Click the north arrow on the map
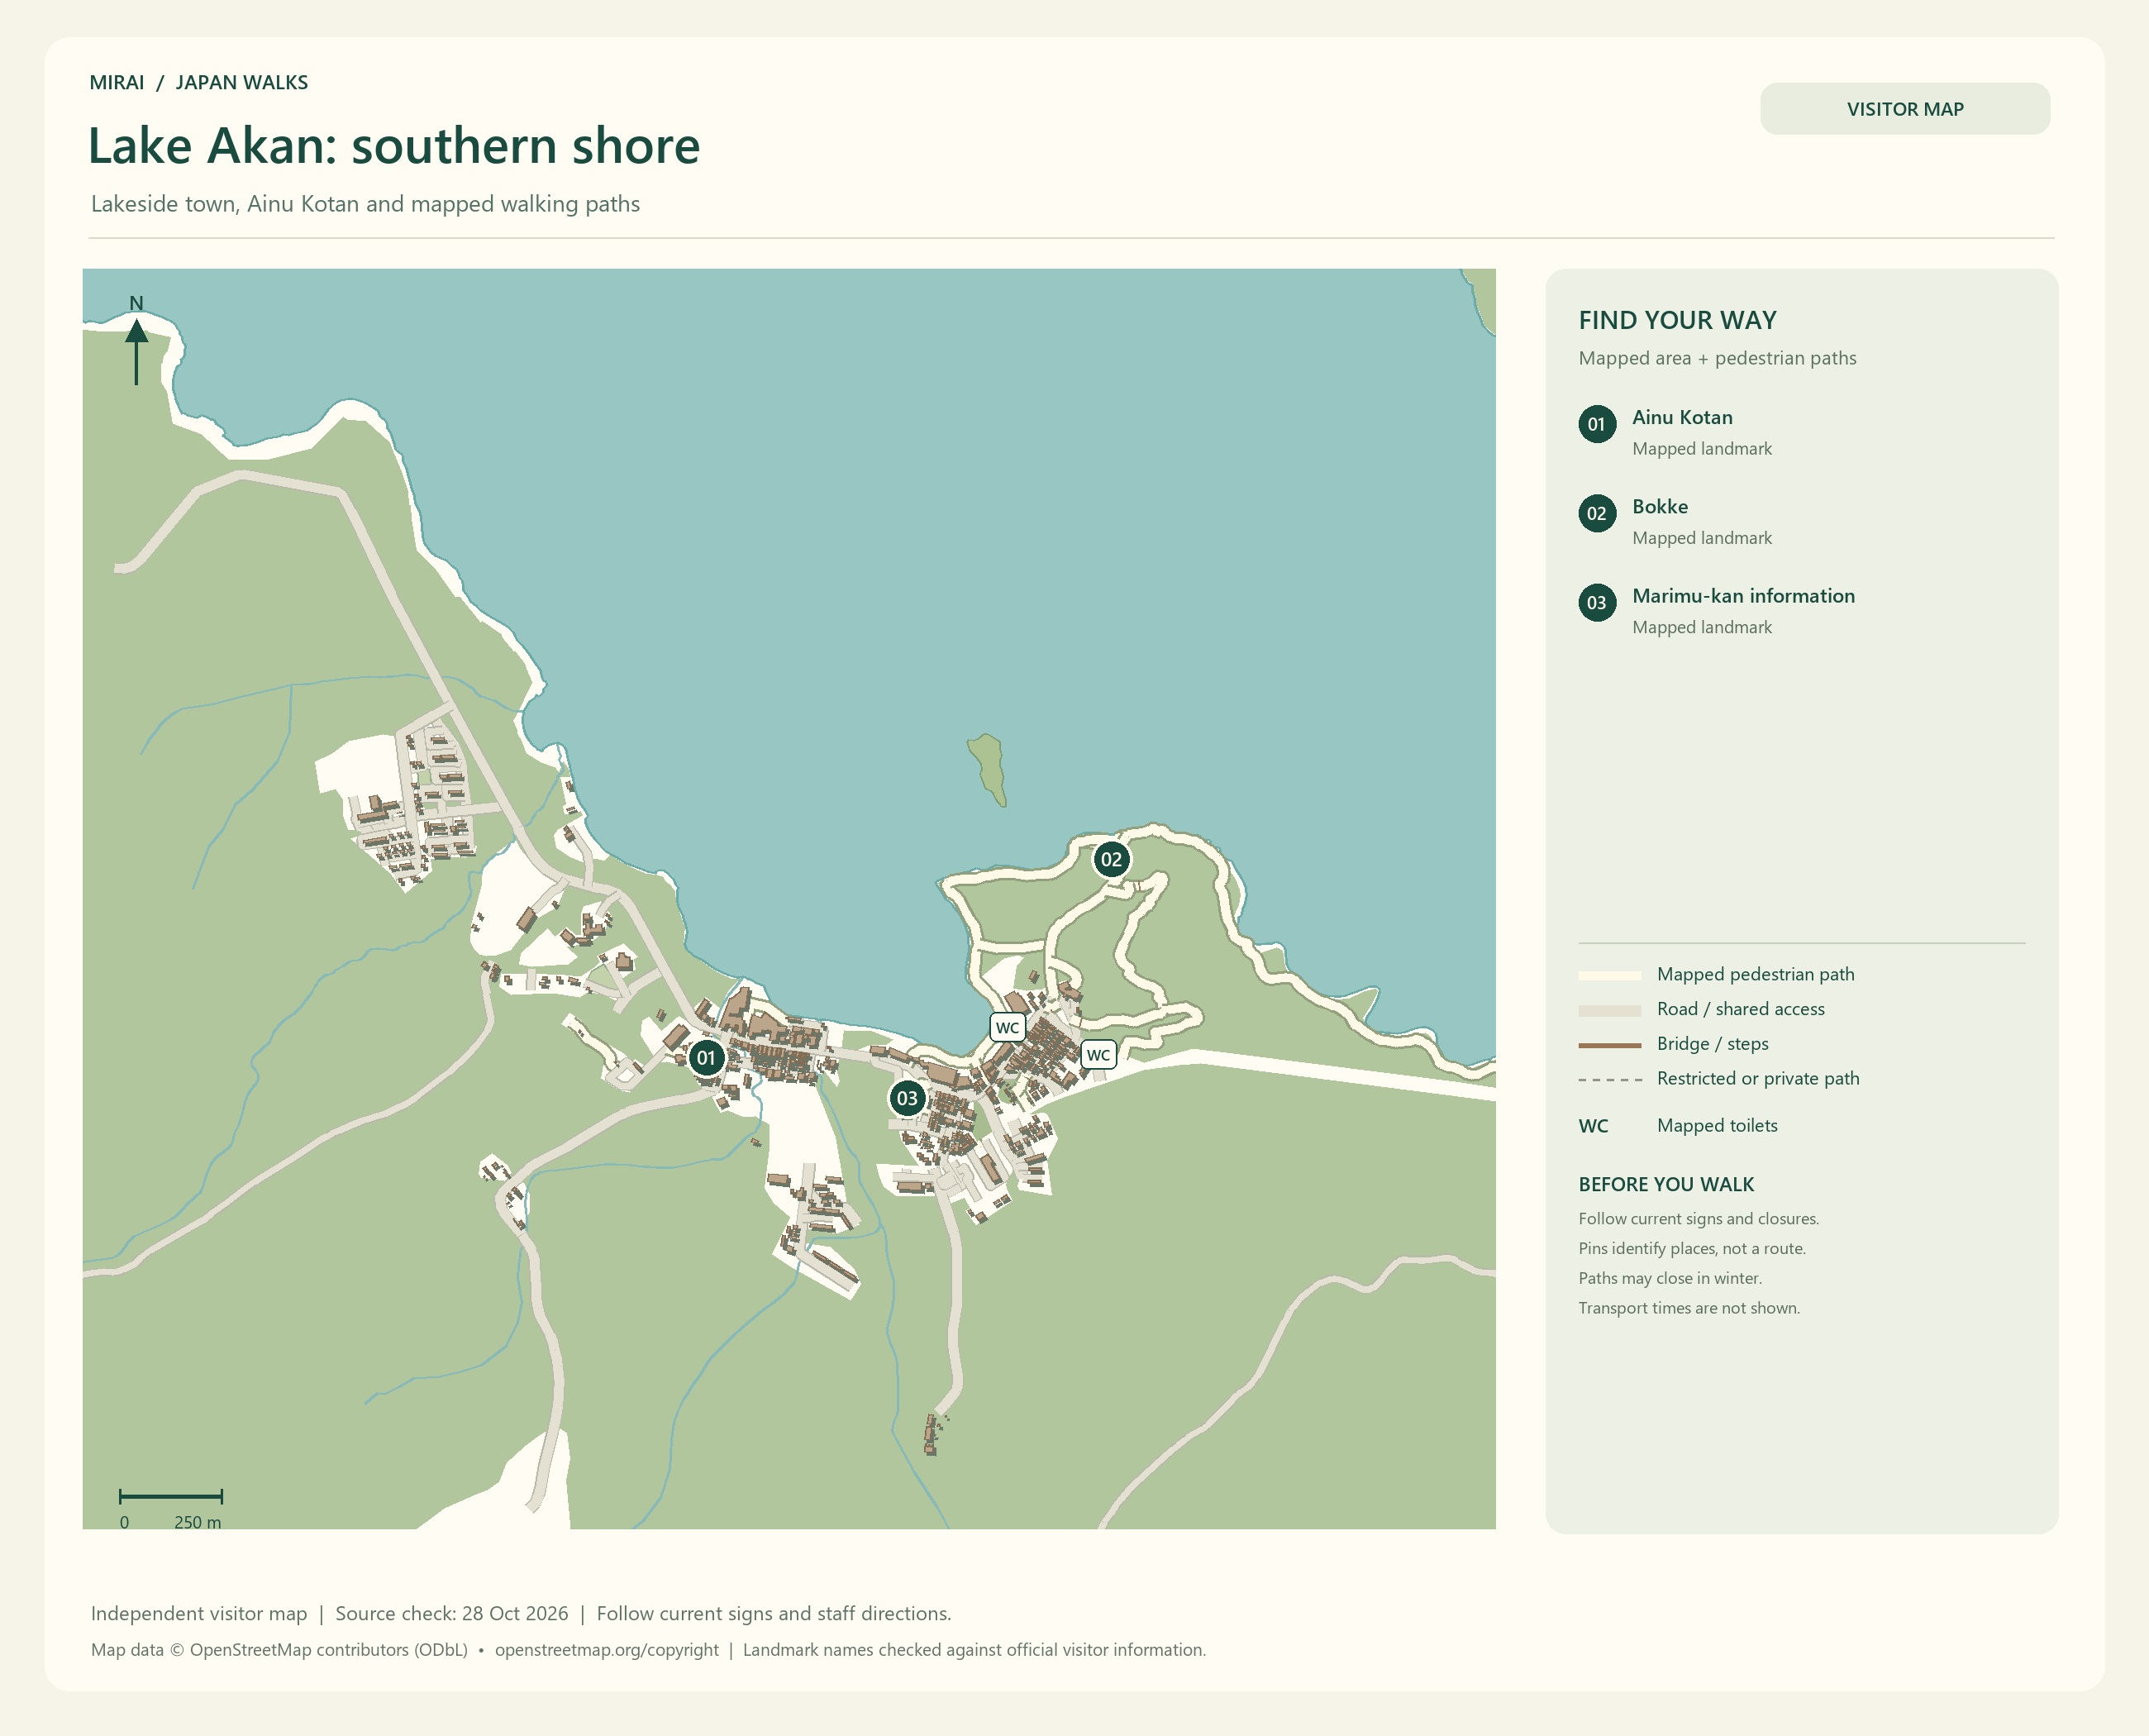 pyautogui.click(x=137, y=340)
